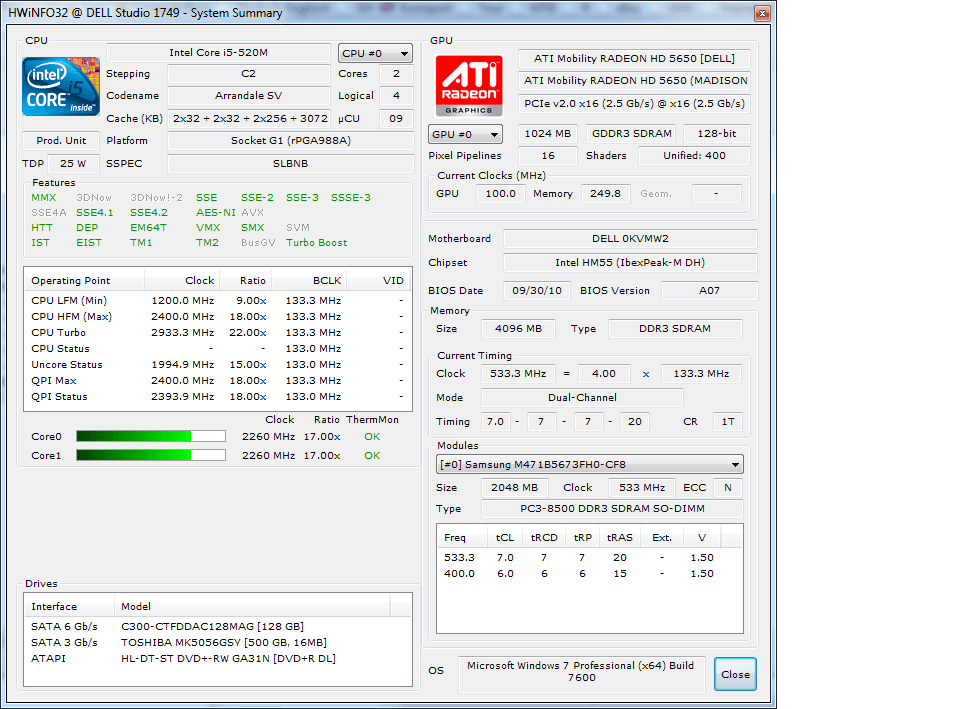Close the System Summary window via title bar X

(762, 13)
